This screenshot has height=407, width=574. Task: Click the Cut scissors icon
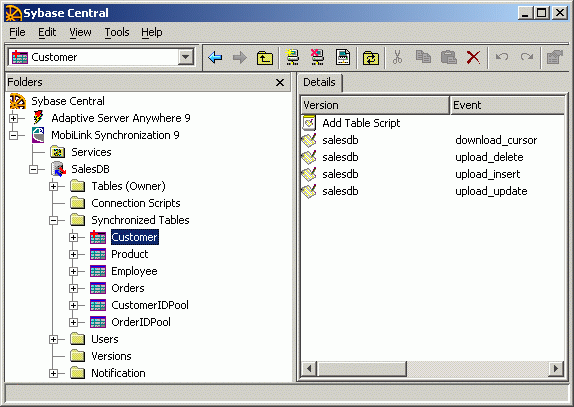(x=398, y=57)
